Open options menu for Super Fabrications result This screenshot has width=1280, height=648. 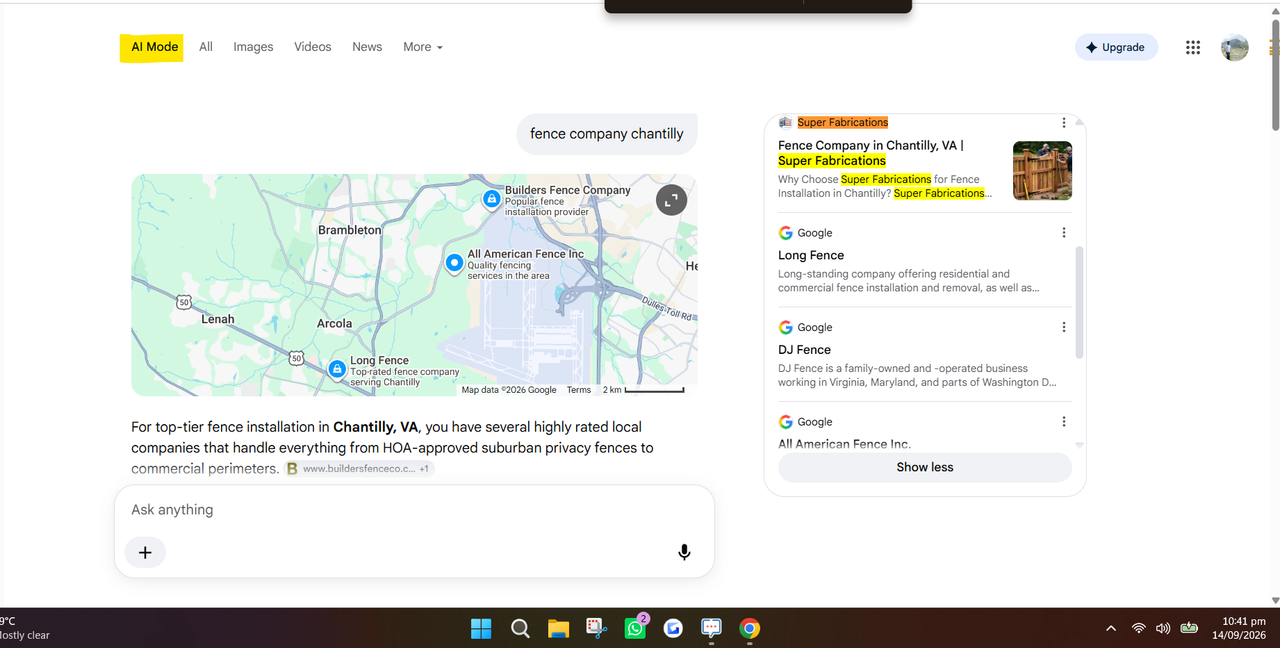click(x=1064, y=123)
